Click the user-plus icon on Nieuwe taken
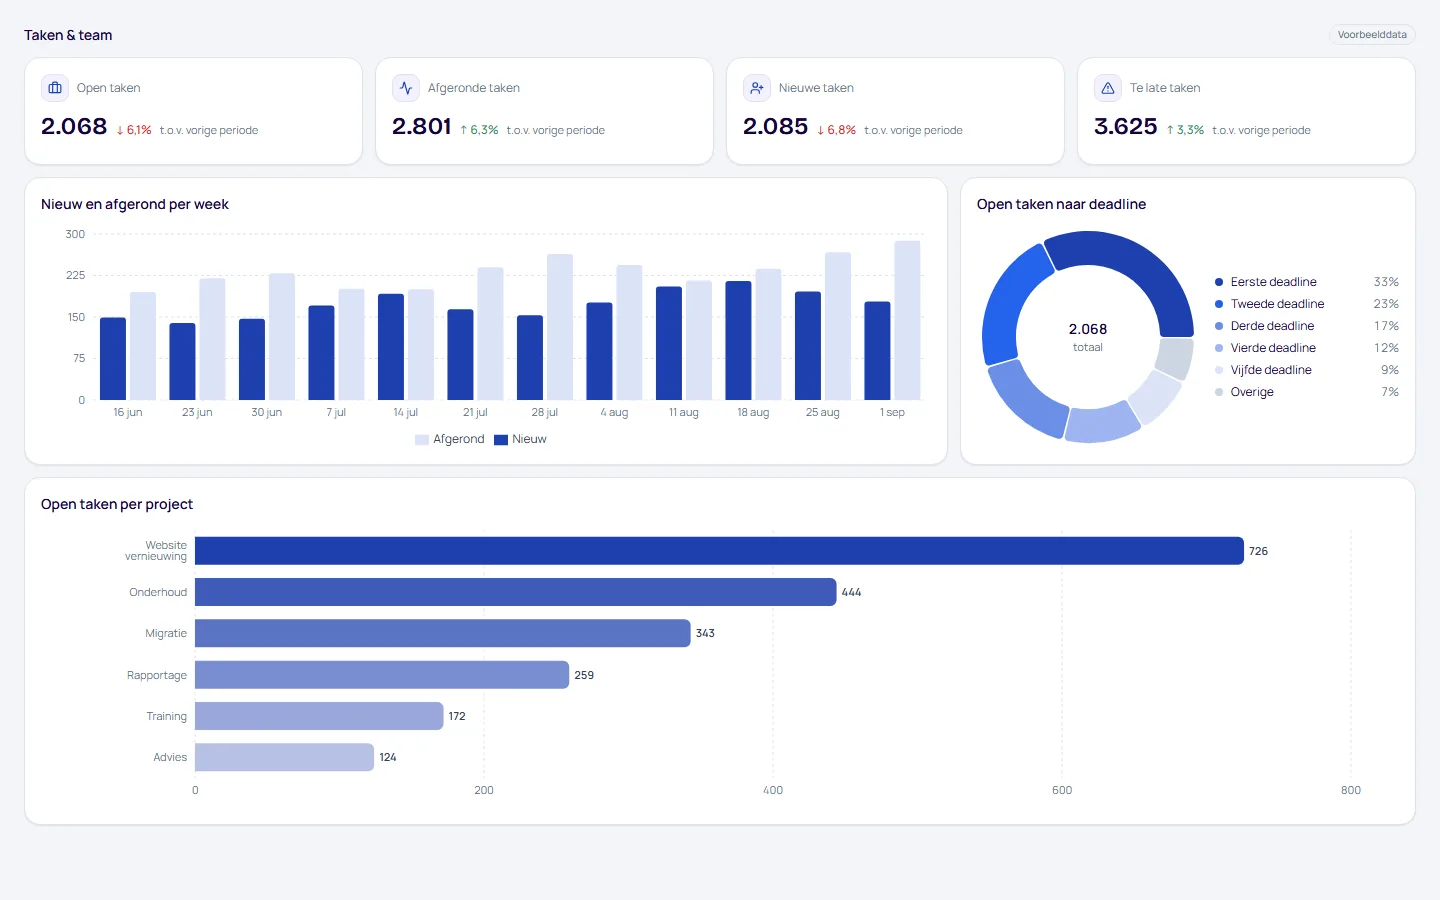Screen dimensions: 1440x900 (757, 88)
